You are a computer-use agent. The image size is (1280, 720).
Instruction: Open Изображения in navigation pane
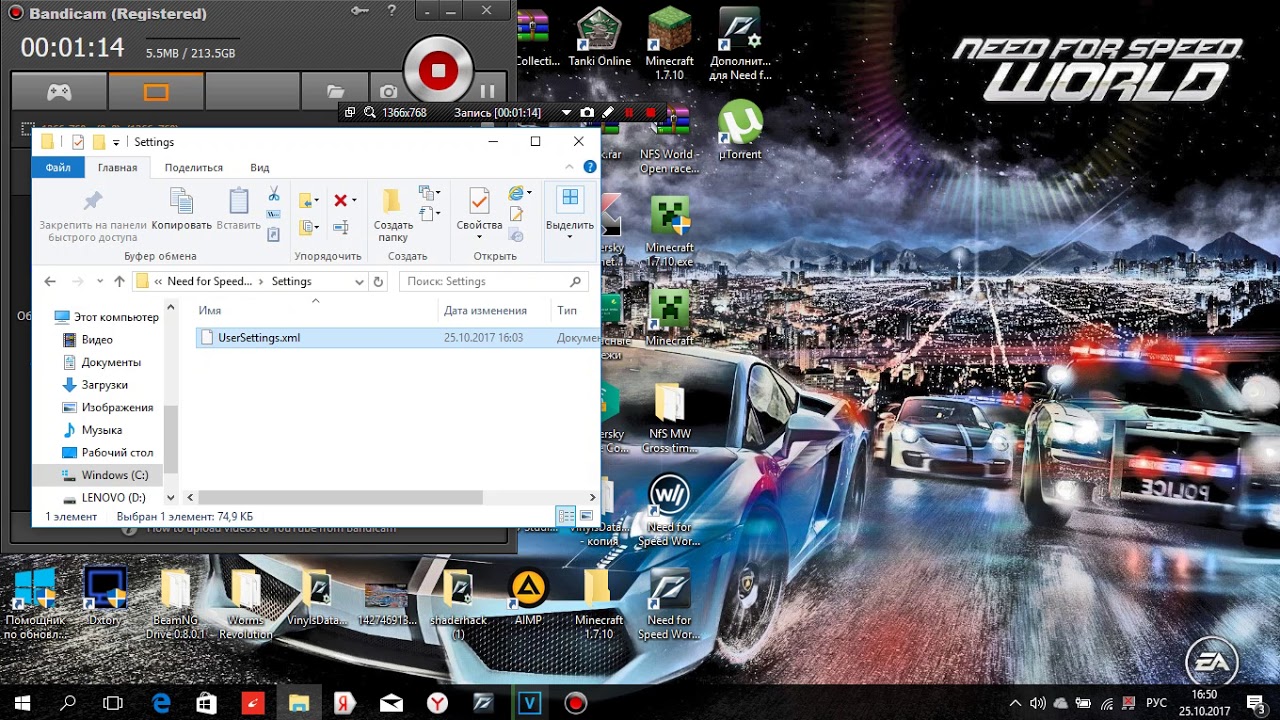[107, 407]
